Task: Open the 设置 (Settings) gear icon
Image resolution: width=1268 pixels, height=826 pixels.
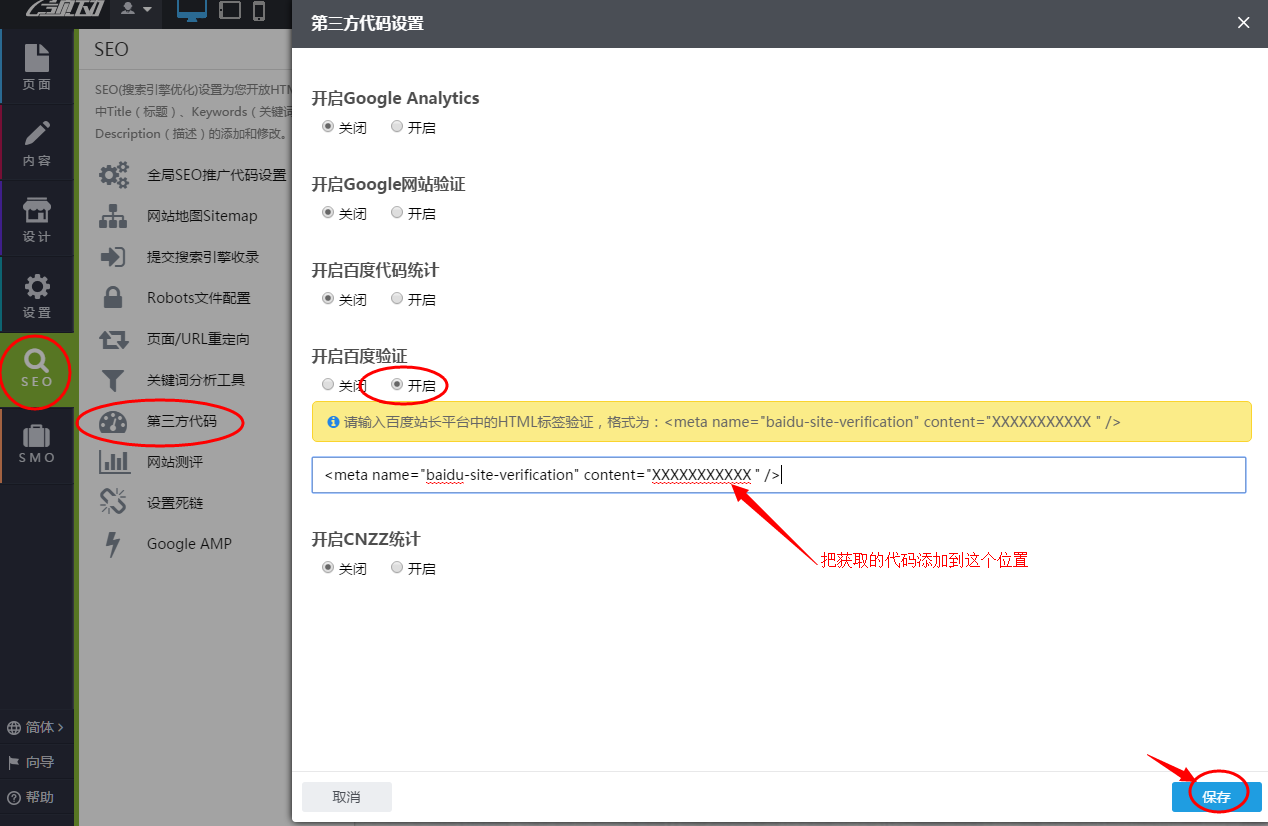Action: [37, 295]
